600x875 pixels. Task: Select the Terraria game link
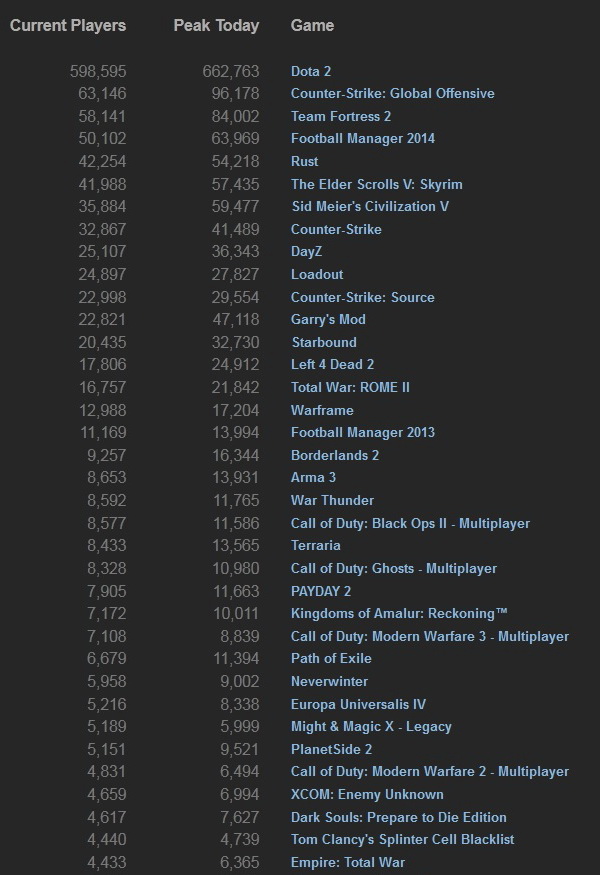coord(315,545)
